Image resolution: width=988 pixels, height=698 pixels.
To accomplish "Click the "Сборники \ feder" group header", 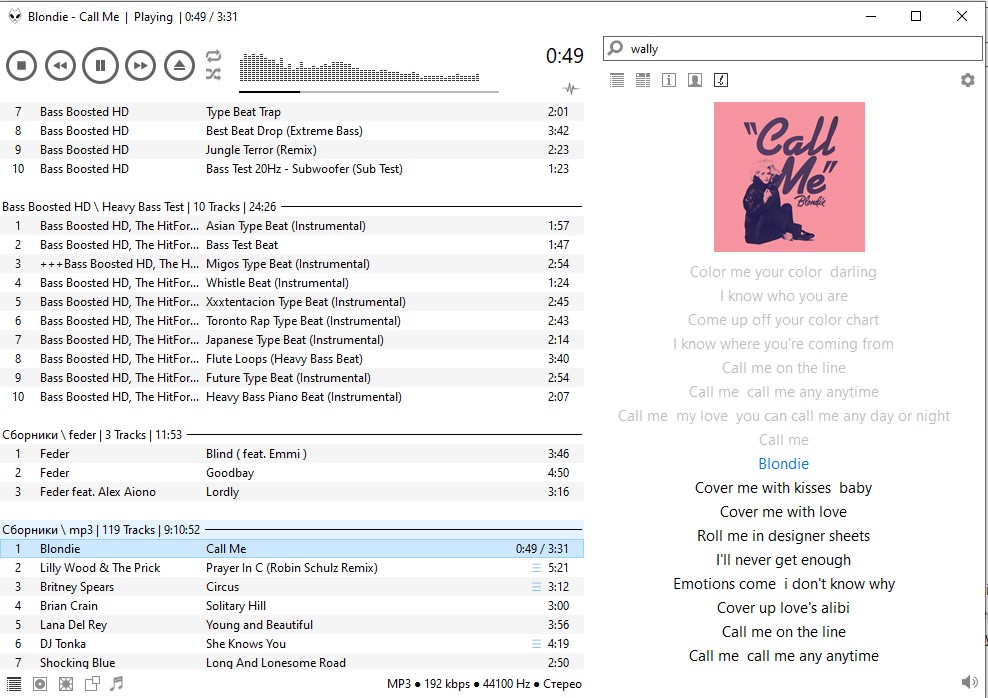I will (x=292, y=435).
